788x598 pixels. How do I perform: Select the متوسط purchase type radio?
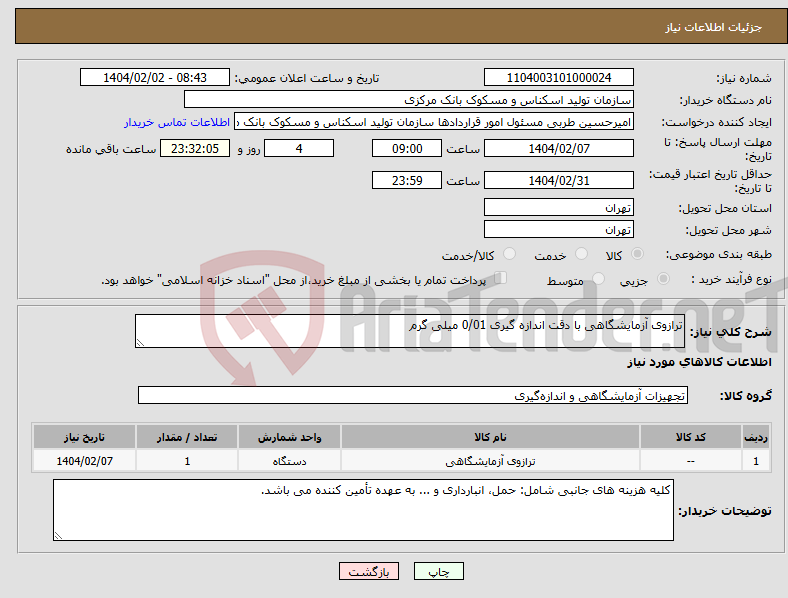coord(598,278)
